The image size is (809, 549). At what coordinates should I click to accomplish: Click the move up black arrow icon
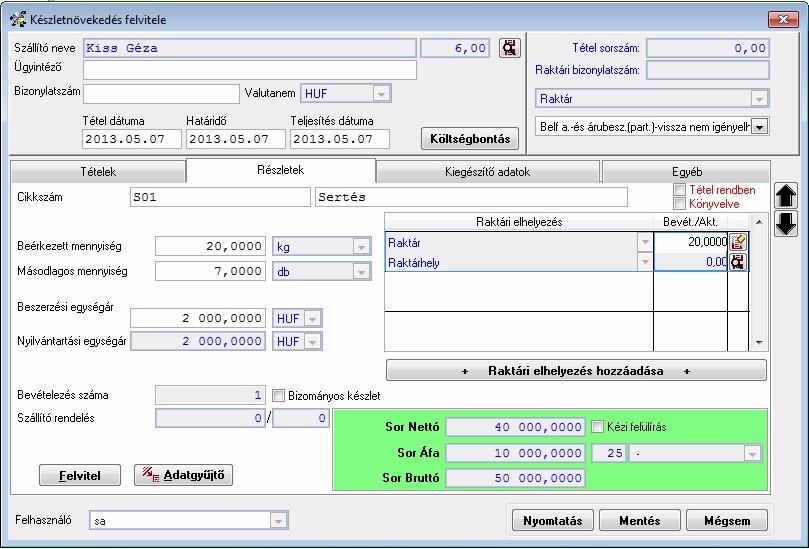785,196
